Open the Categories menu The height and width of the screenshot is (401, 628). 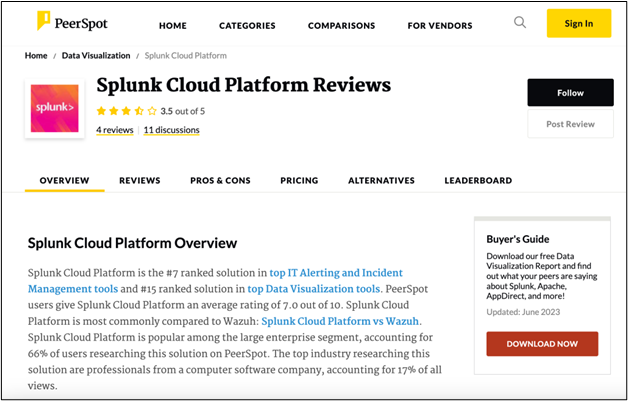point(247,26)
